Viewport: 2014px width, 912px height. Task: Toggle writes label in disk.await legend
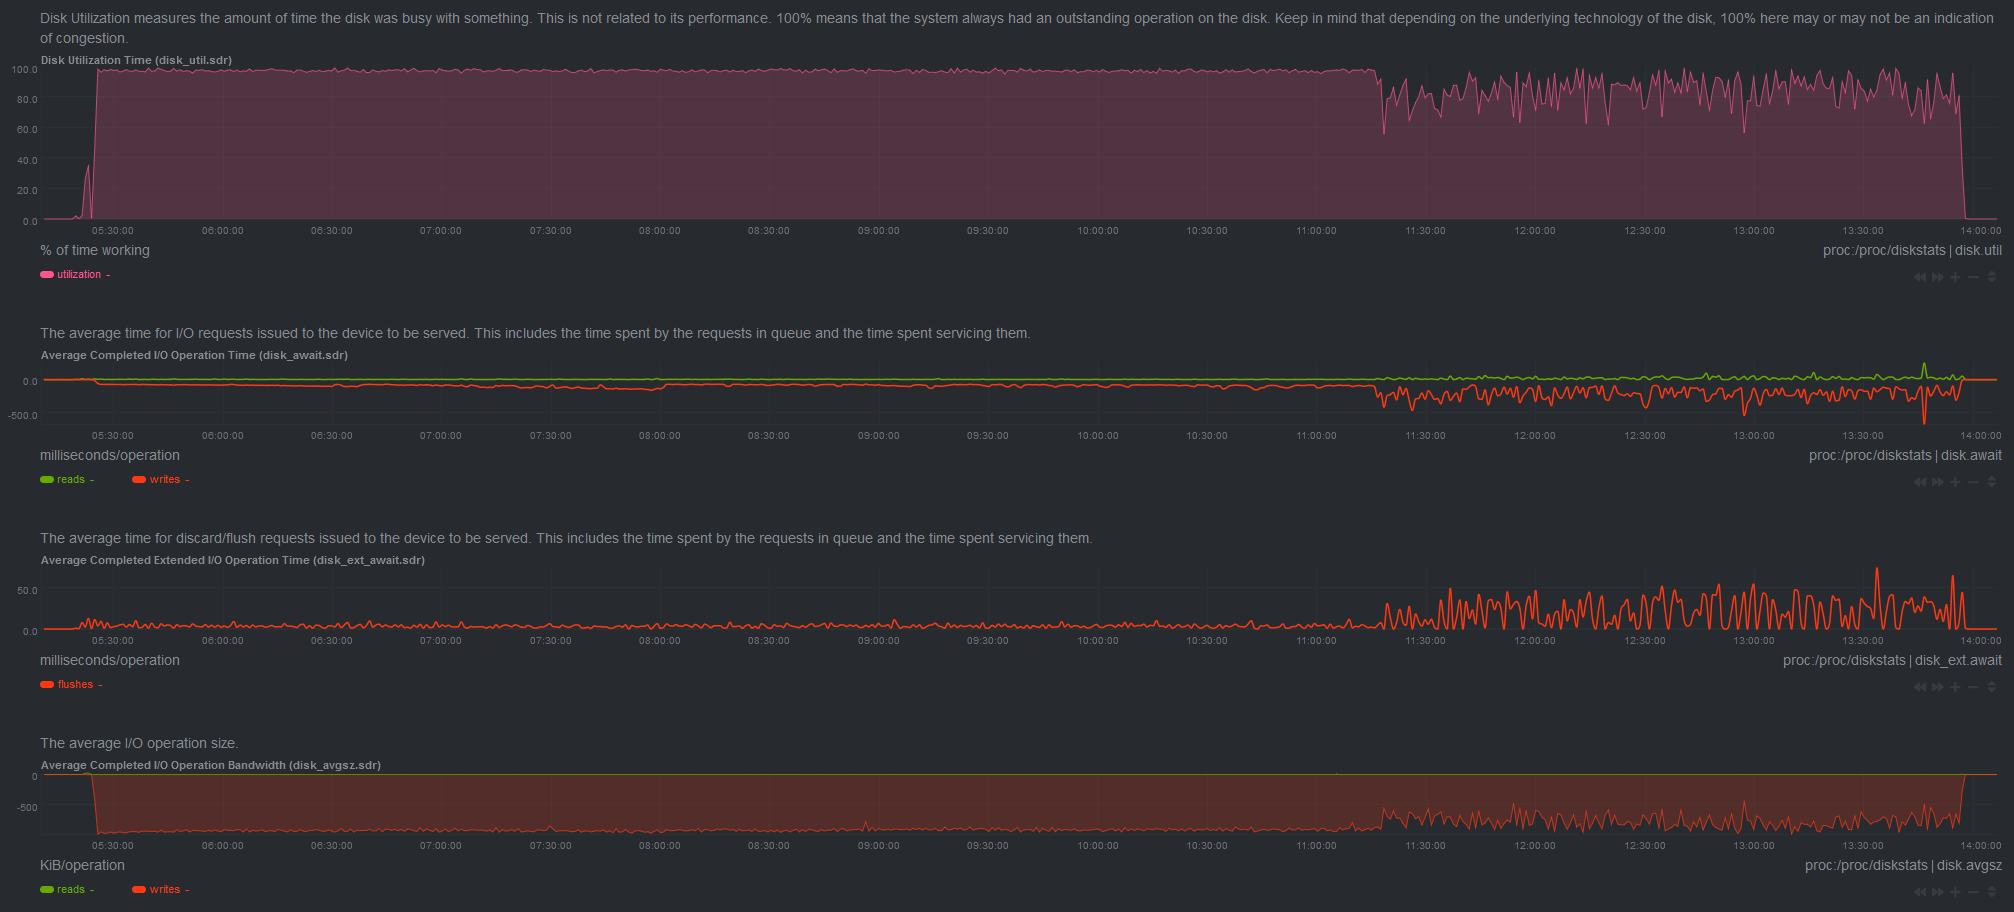(165, 479)
